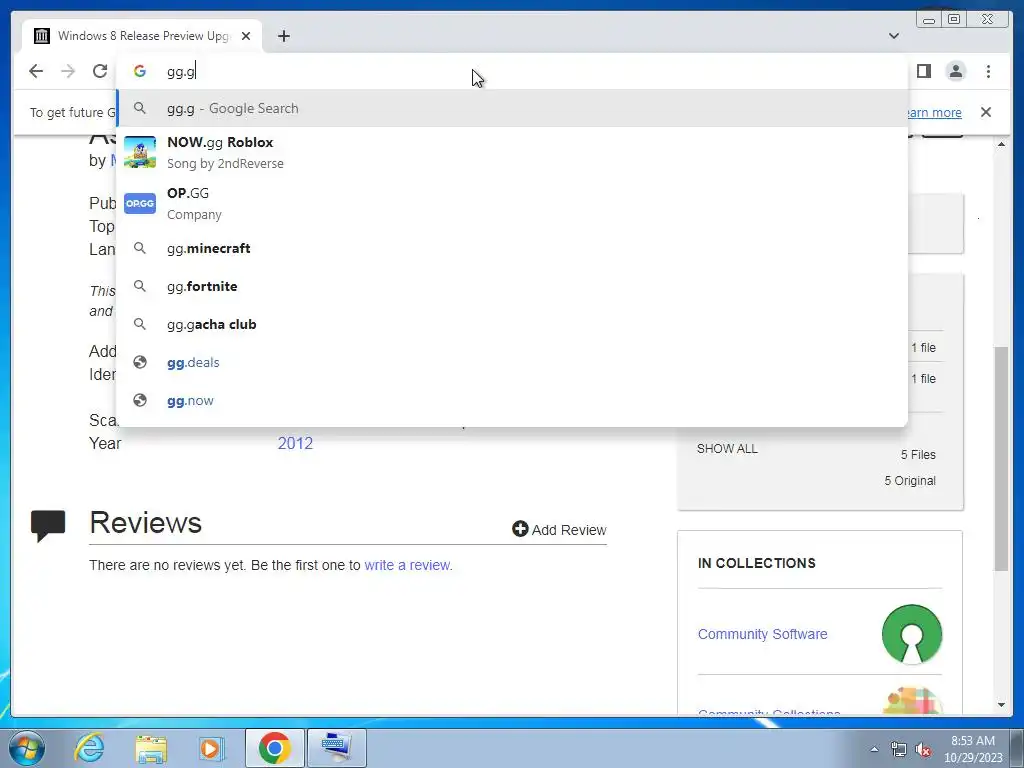
Task: Click SHOW ALL in the download panel
Action: point(727,449)
